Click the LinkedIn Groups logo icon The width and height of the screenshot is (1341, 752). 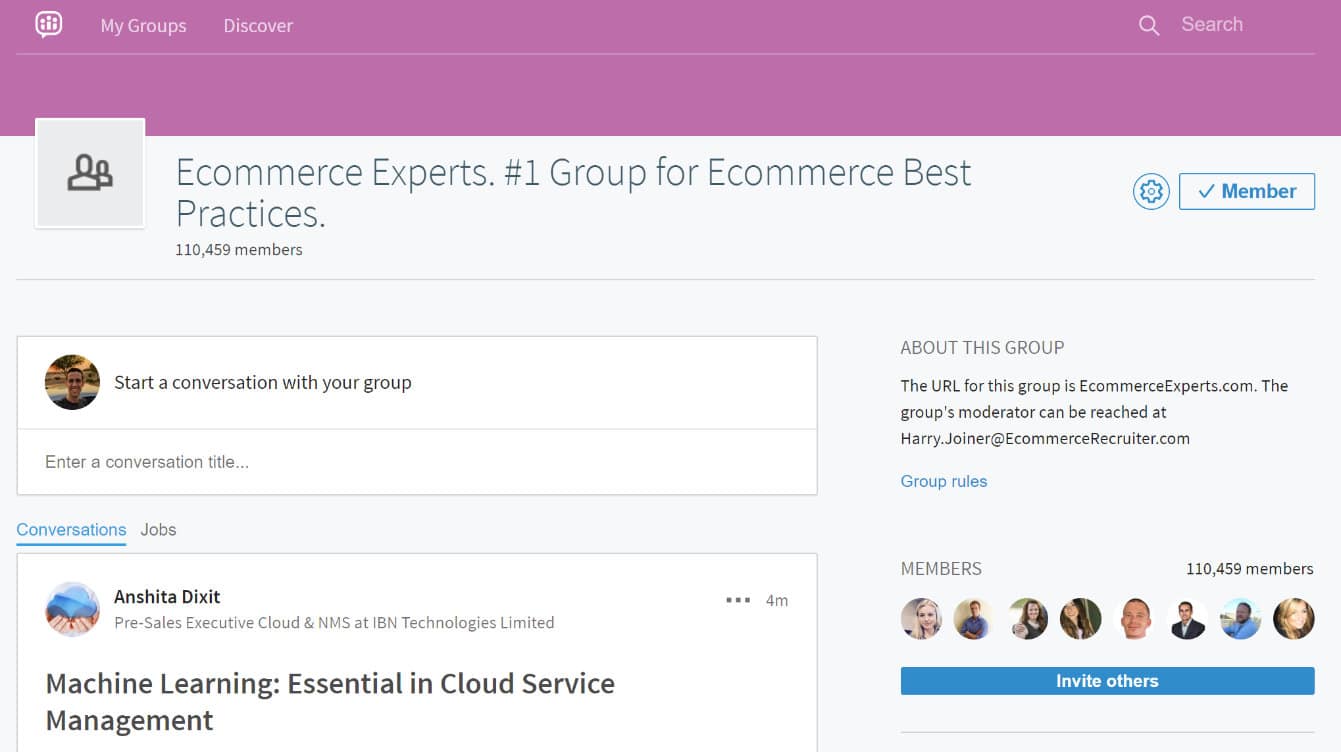coord(48,24)
